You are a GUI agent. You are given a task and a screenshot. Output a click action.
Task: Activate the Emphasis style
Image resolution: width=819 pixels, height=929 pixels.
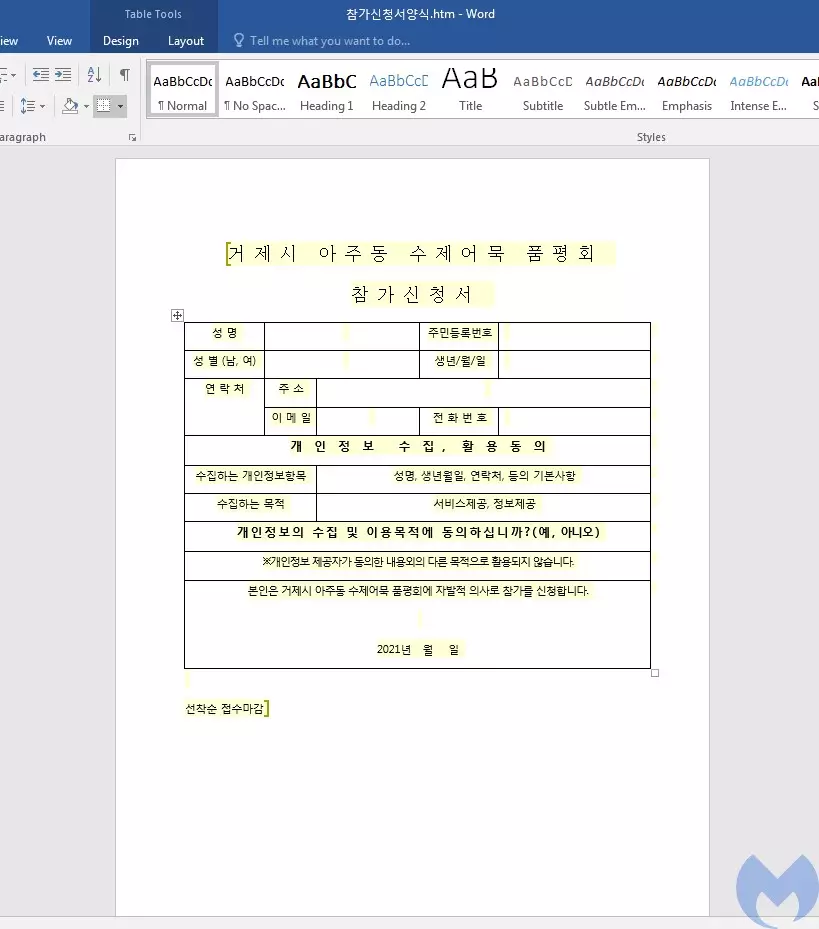pyautogui.click(x=686, y=90)
